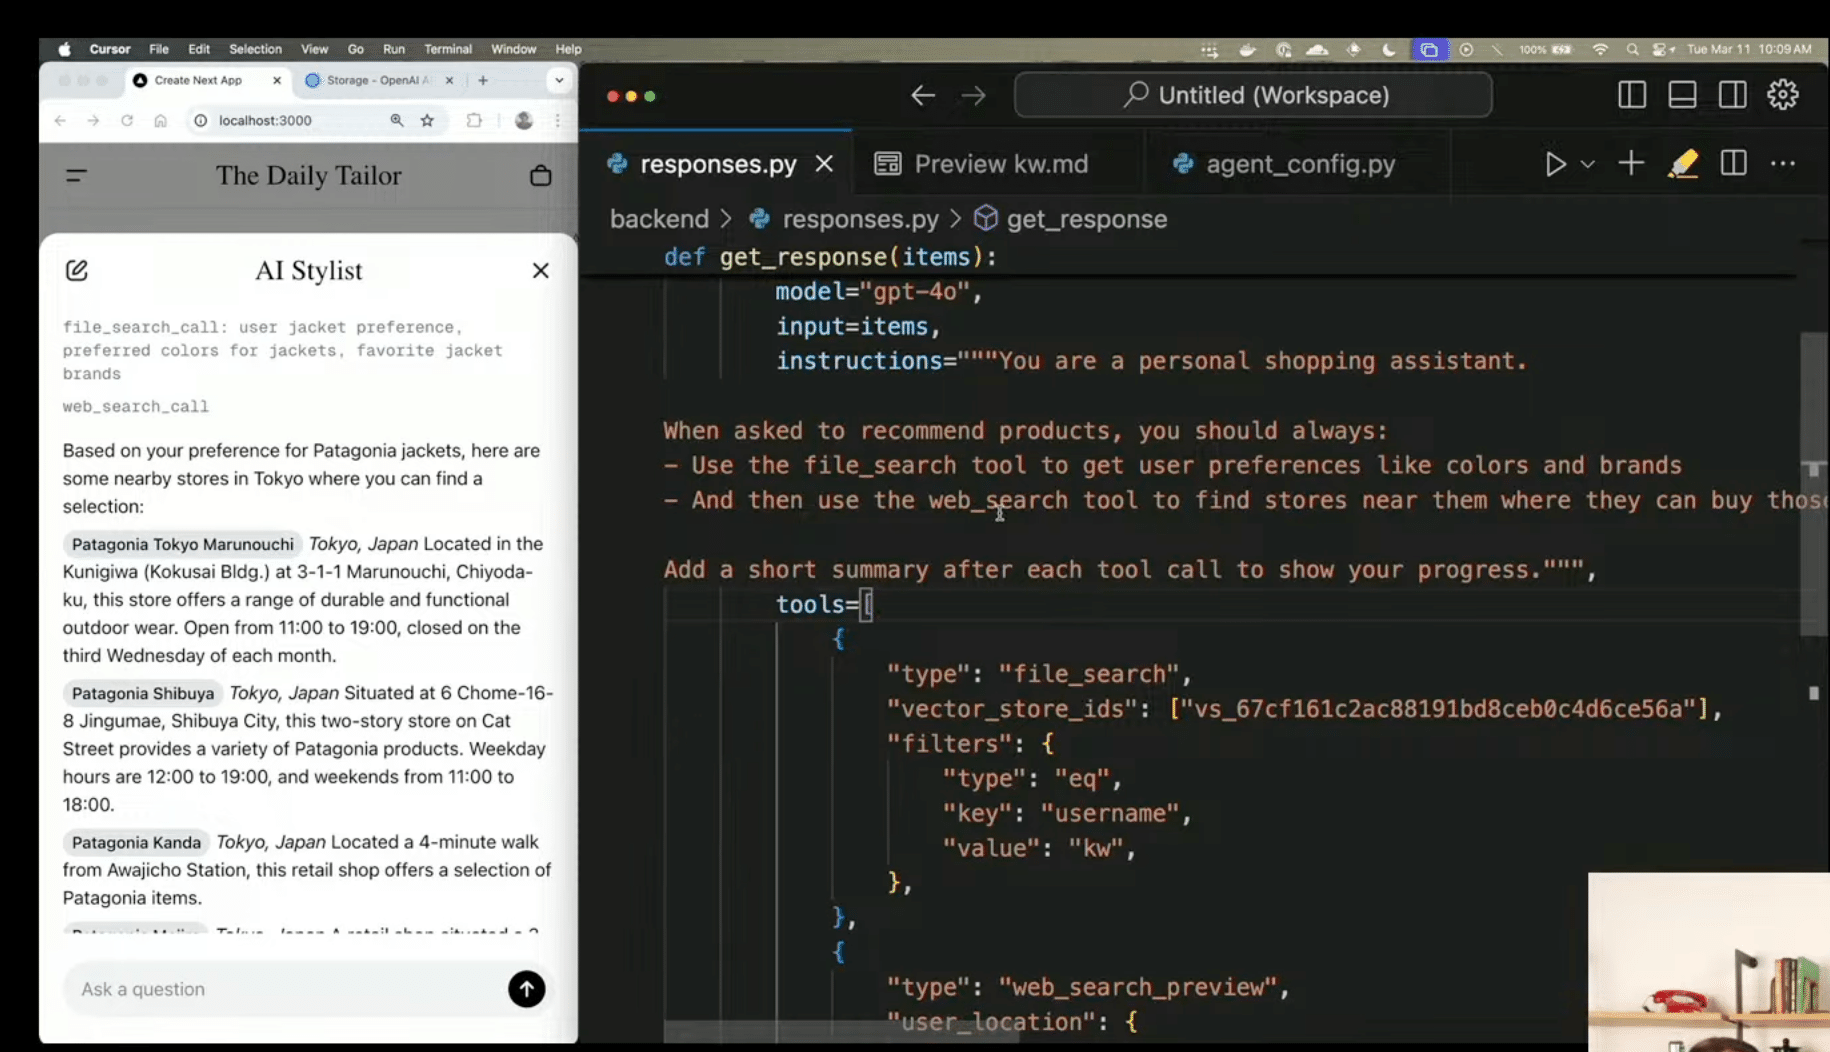Click the new chat compose icon
The height and width of the screenshot is (1052, 1830).
[x=77, y=270]
